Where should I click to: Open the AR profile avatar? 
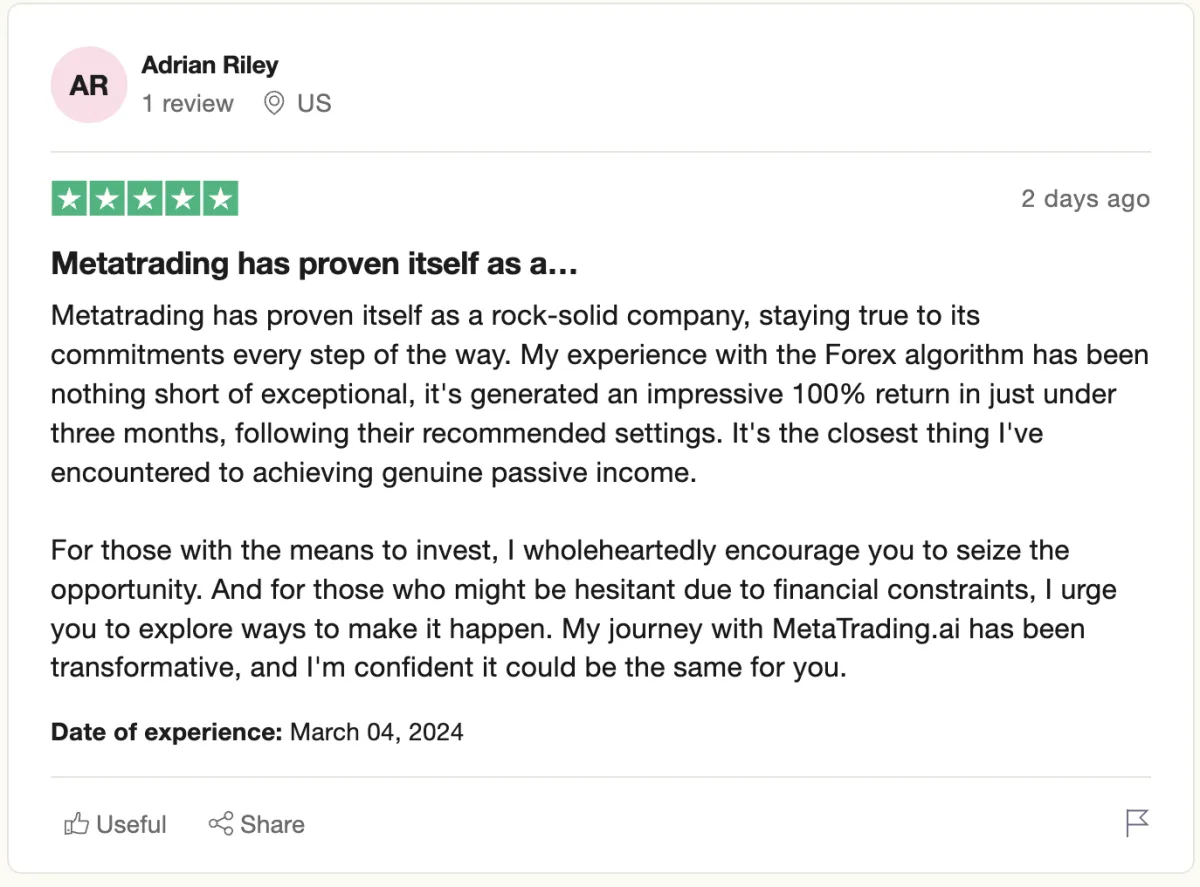click(88, 85)
